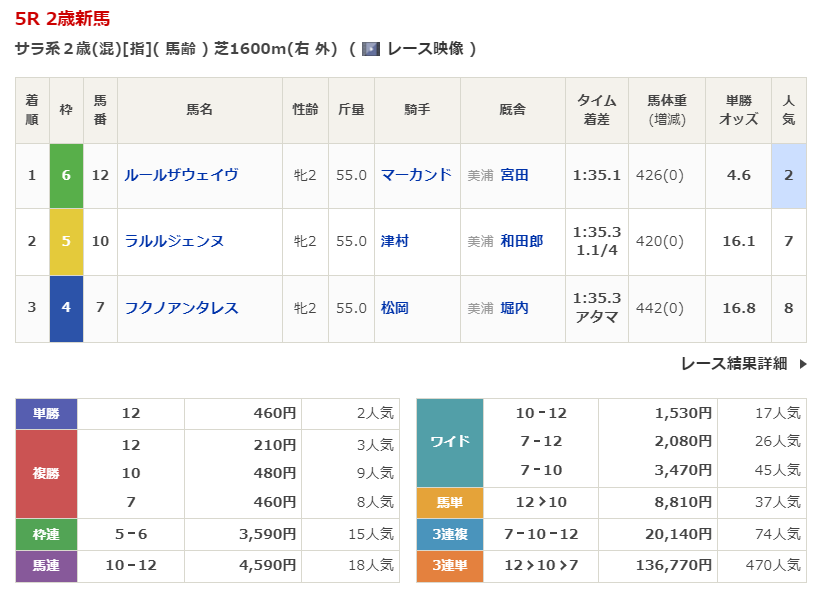Select the 単勝 payout label

tap(46, 413)
